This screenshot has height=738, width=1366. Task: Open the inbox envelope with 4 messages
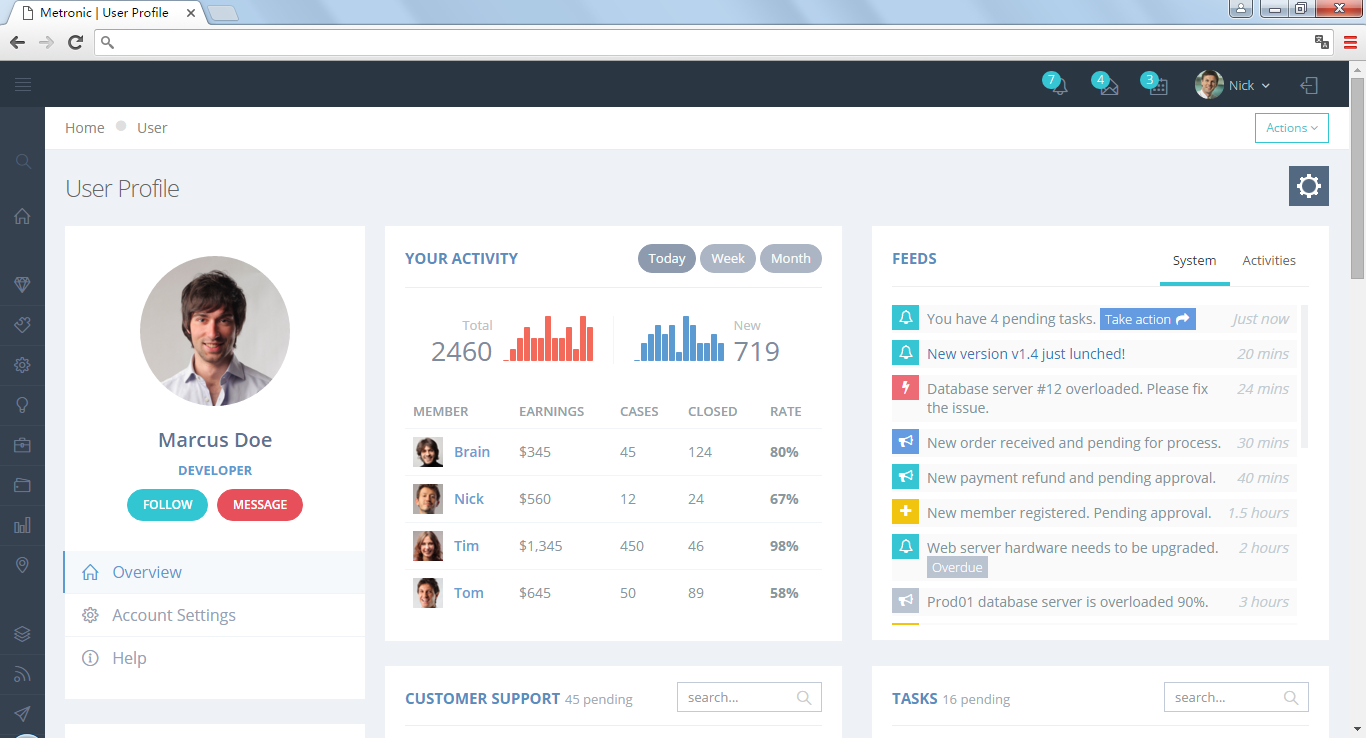click(x=1108, y=87)
